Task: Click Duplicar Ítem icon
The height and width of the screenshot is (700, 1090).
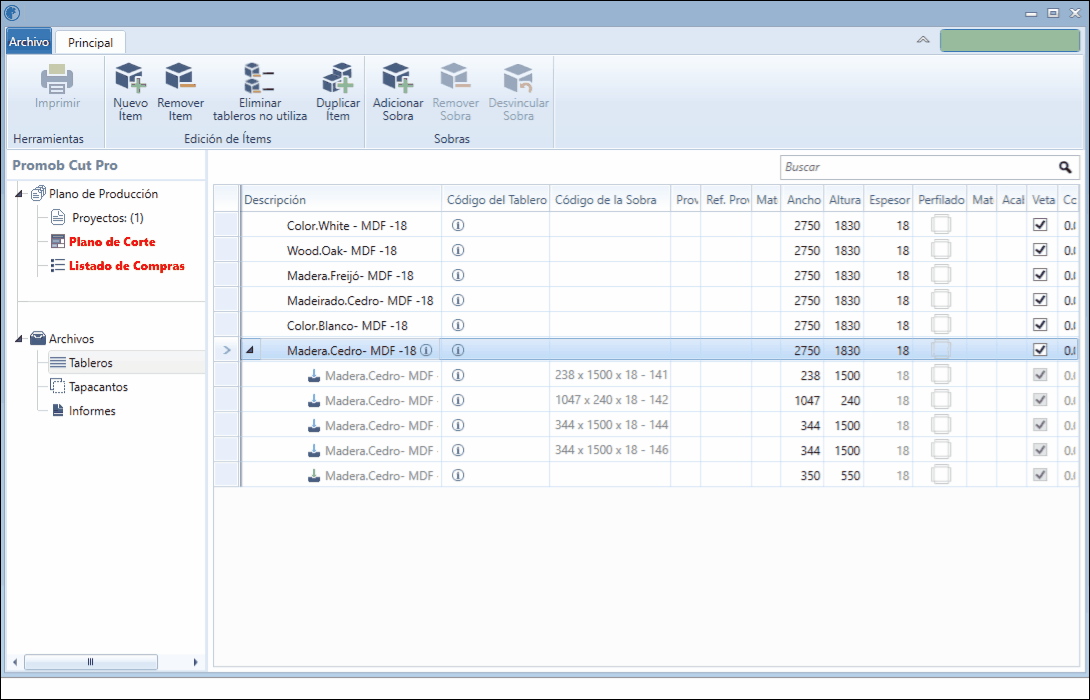Action: pos(338,77)
